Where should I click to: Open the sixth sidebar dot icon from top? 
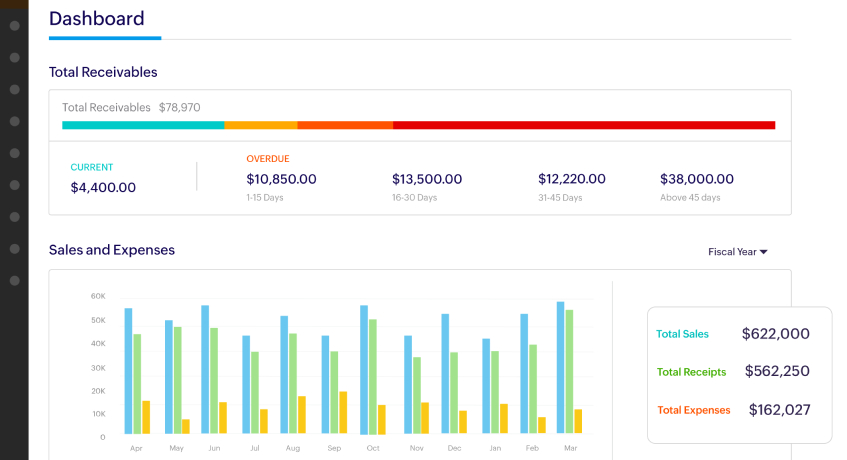pos(14,185)
